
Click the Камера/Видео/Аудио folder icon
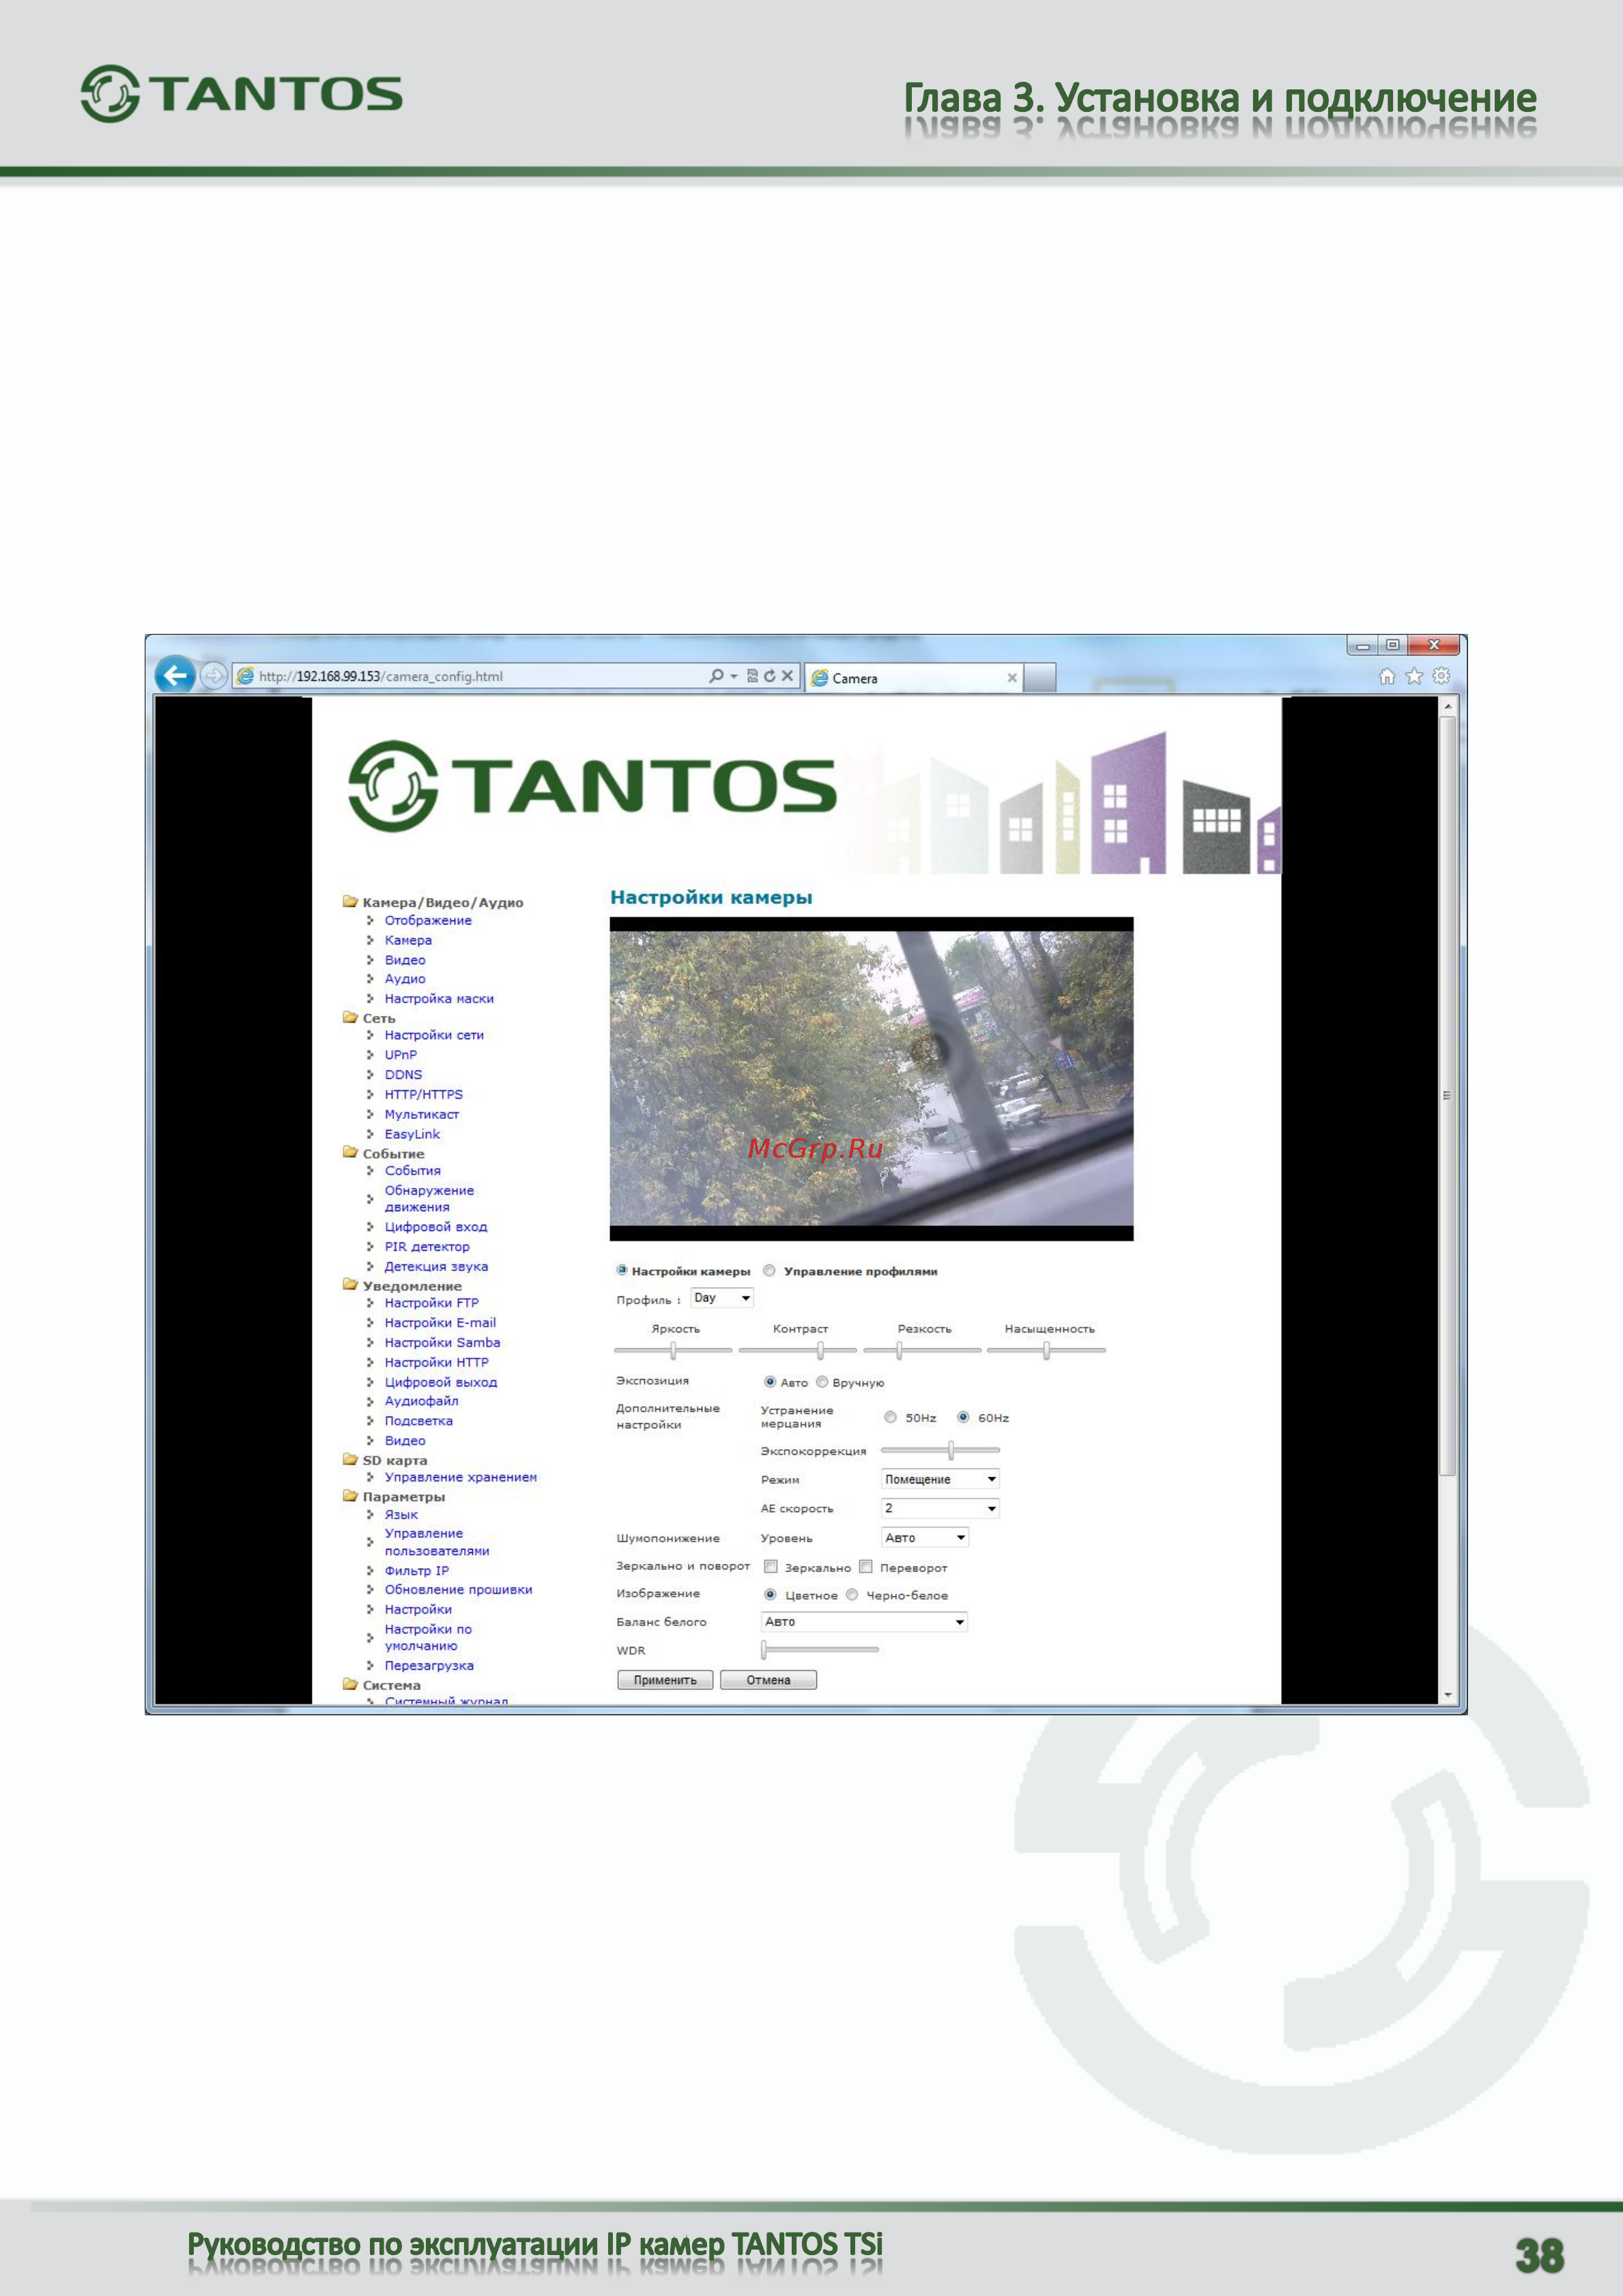point(350,901)
